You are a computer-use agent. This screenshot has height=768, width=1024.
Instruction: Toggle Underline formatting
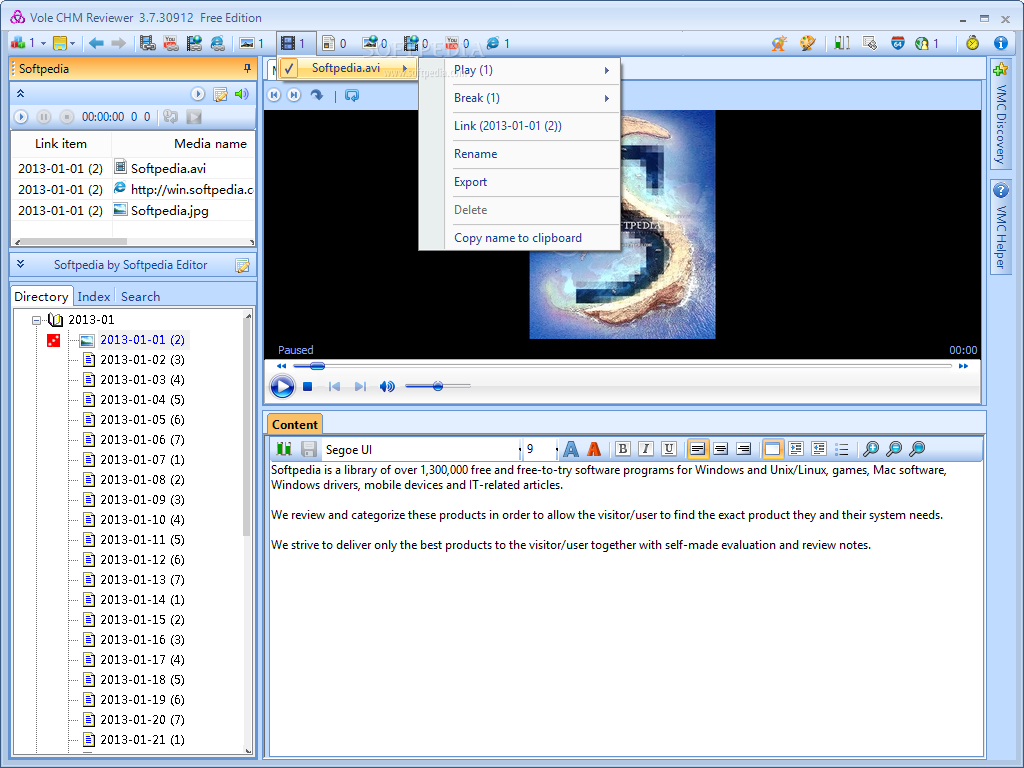point(668,449)
